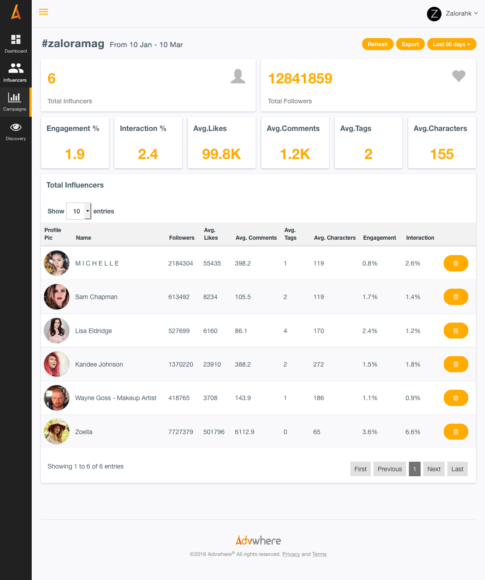Go to Next page in pagination
Image resolution: width=485 pixels, height=580 pixels.
coord(434,469)
